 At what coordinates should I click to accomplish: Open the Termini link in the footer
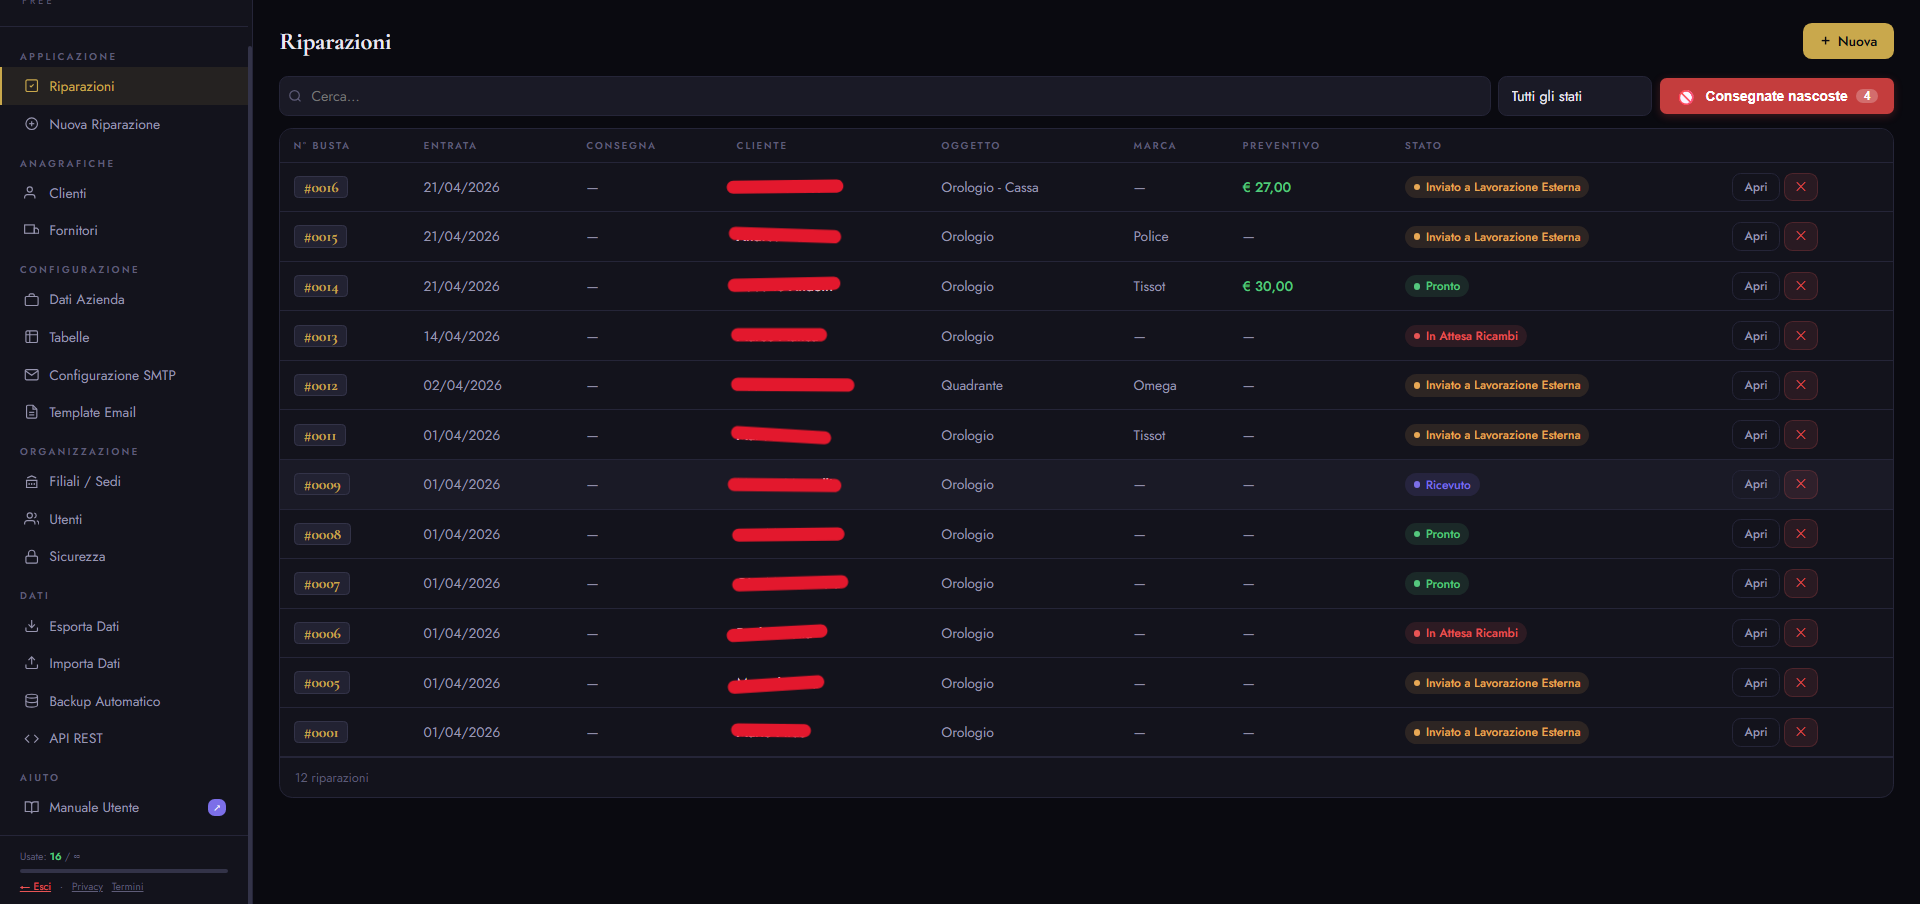[x=127, y=887]
